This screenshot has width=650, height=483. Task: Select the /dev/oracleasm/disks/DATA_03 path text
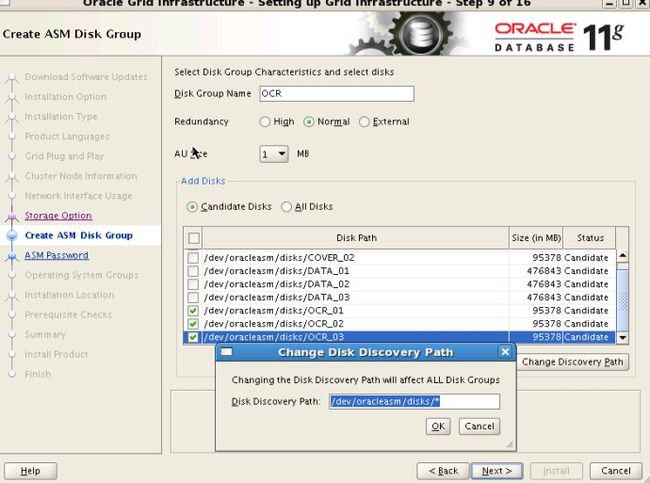click(x=276, y=297)
